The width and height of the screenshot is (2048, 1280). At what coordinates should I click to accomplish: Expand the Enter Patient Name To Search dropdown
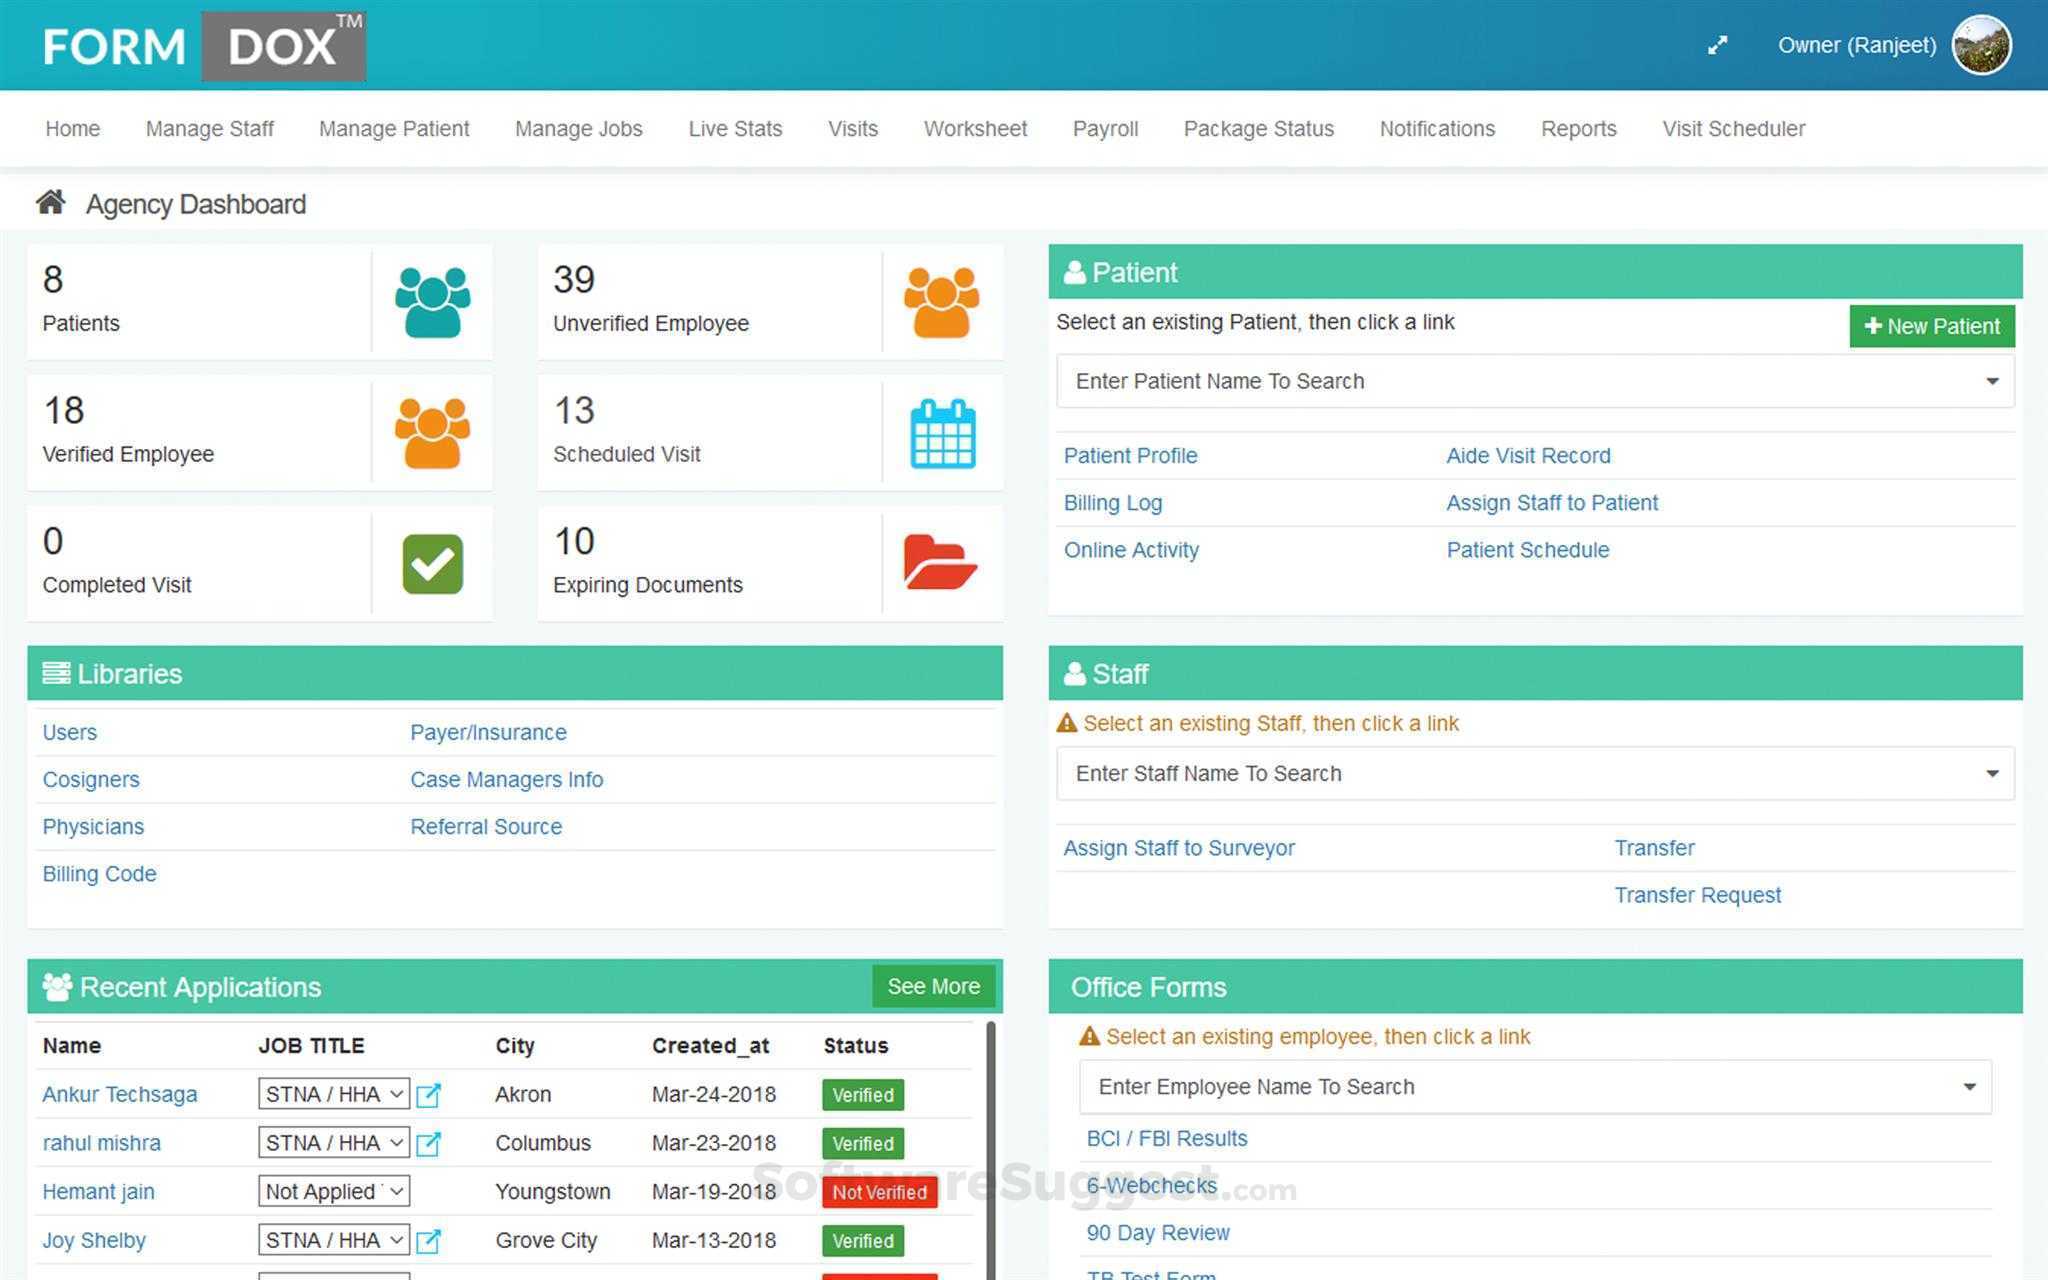pyautogui.click(x=1990, y=381)
